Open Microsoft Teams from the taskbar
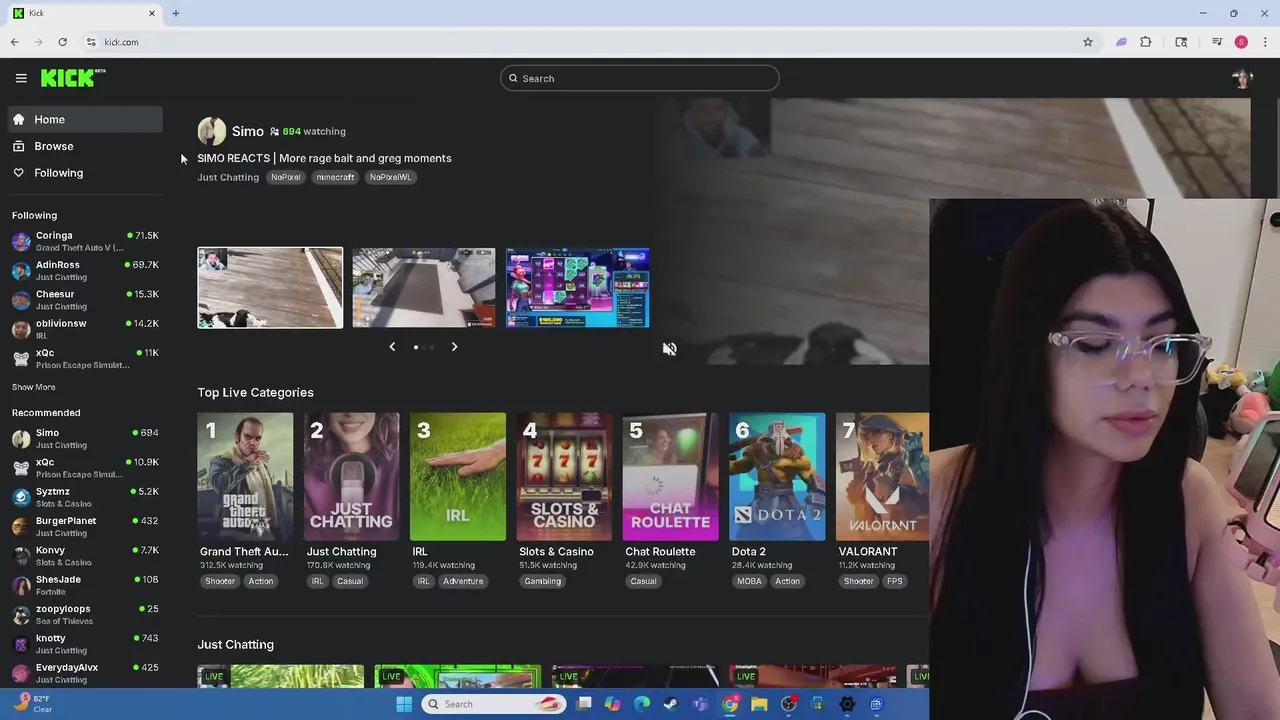Viewport: 1280px width, 720px height. click(700, 704)
